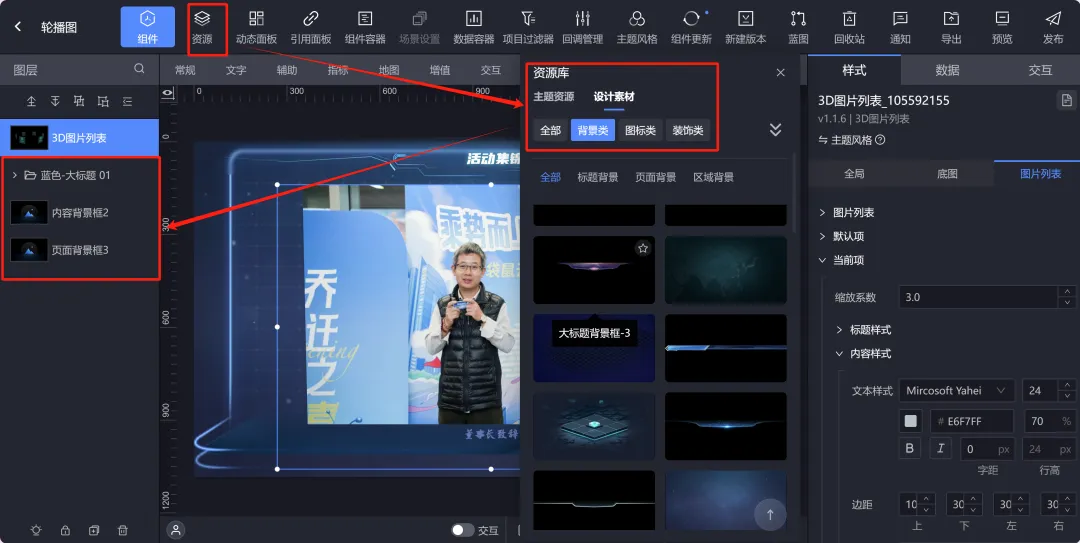Viewport: 1080px width, 543px height.
Task: Click the bring-to-top layer icon
Action: [31, 101]
